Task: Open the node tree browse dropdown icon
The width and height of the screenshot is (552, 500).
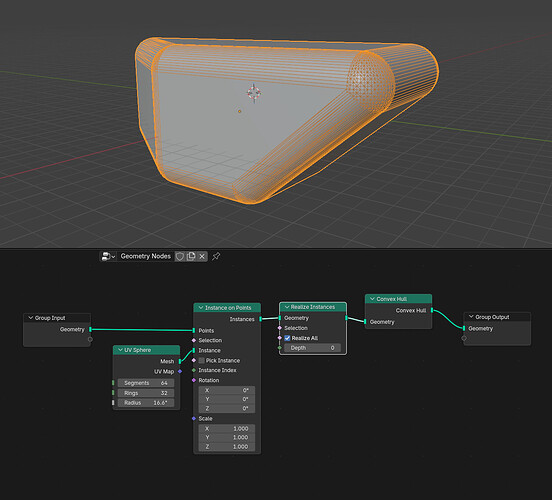Action: (108, 256)
